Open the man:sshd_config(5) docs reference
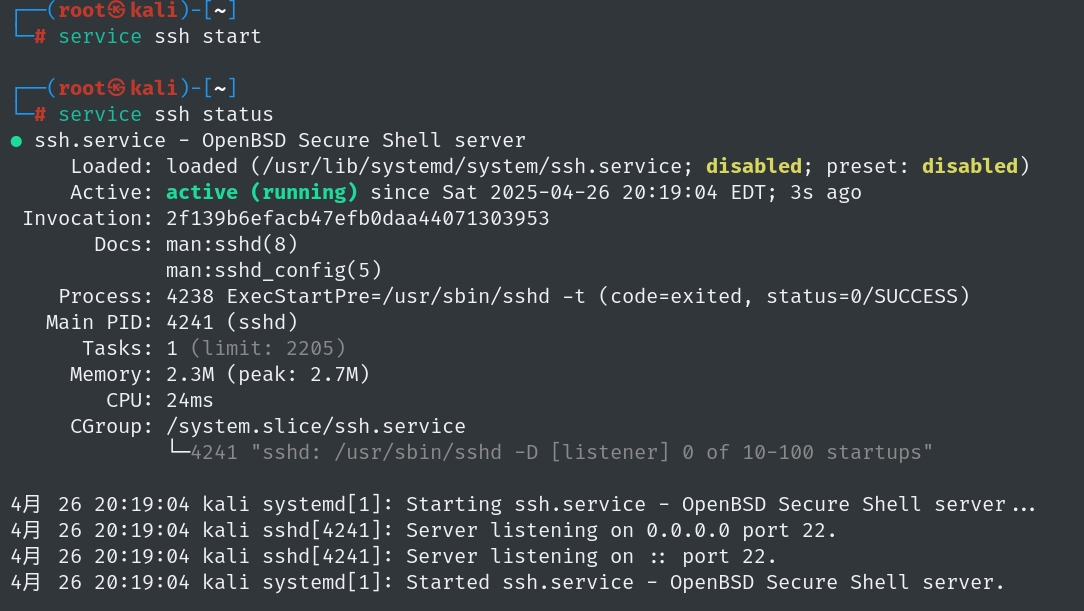Screen dimensions: 1084x611 coord(274,270)
